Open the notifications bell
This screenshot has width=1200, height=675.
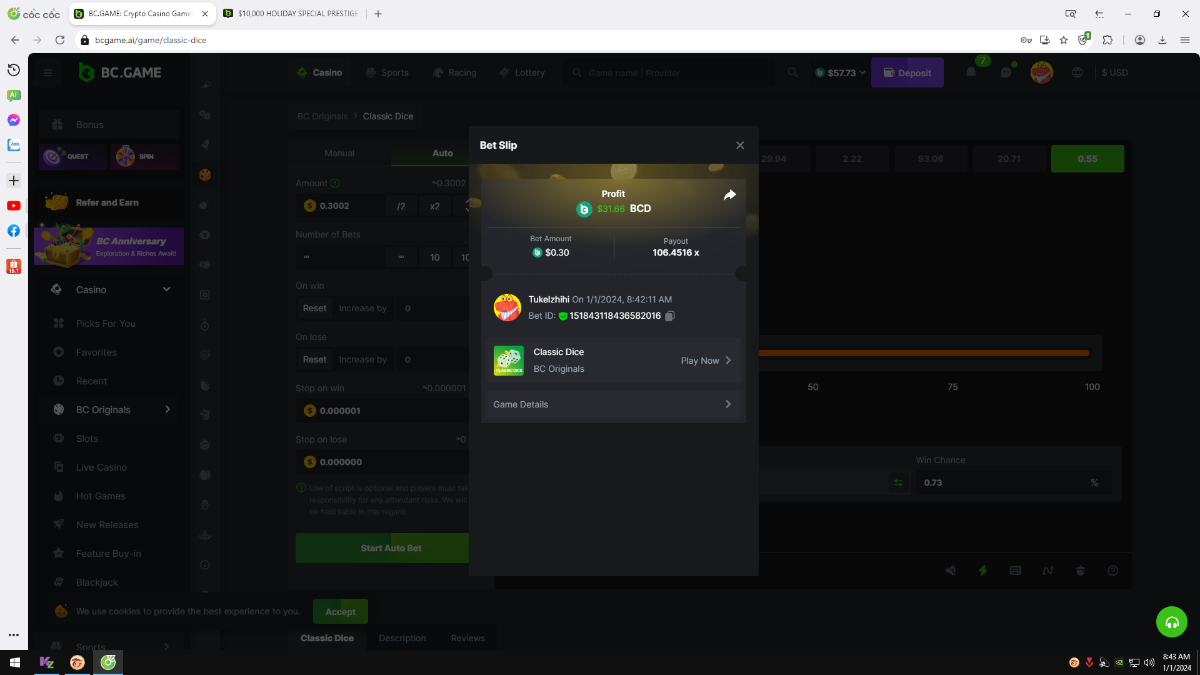point(971,72)
